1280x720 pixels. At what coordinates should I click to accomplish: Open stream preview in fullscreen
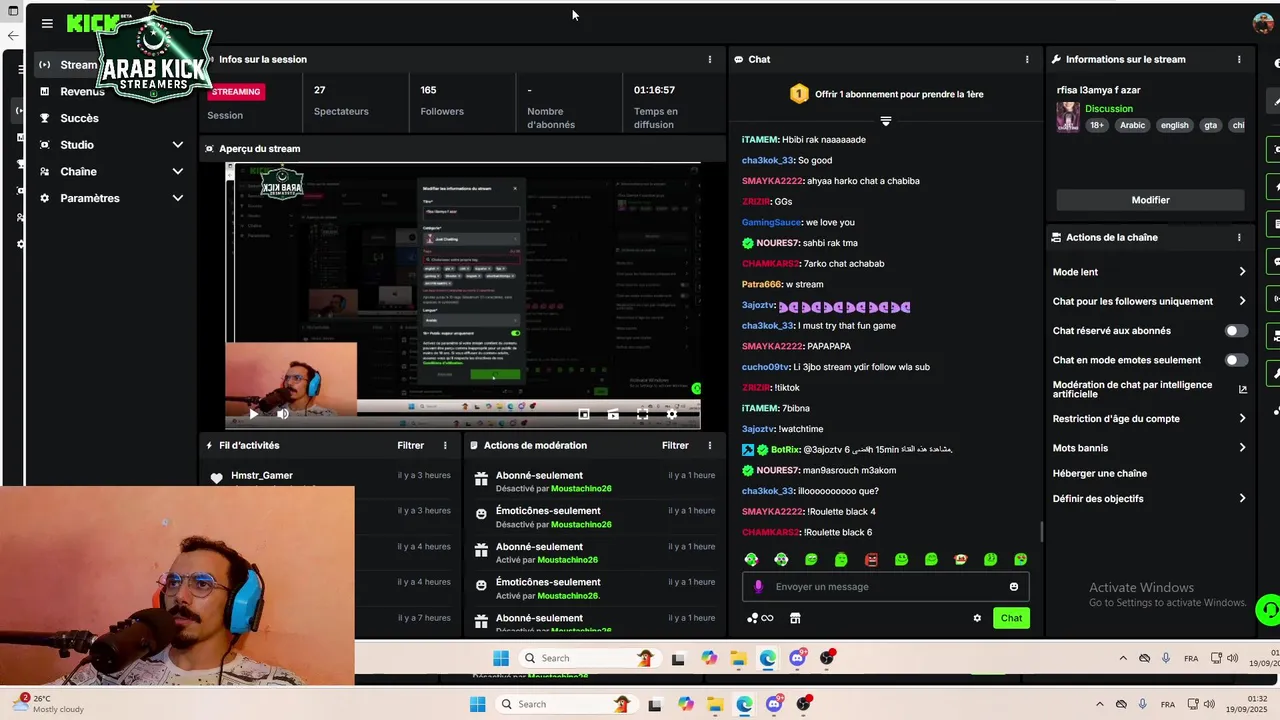pos(642,414)
